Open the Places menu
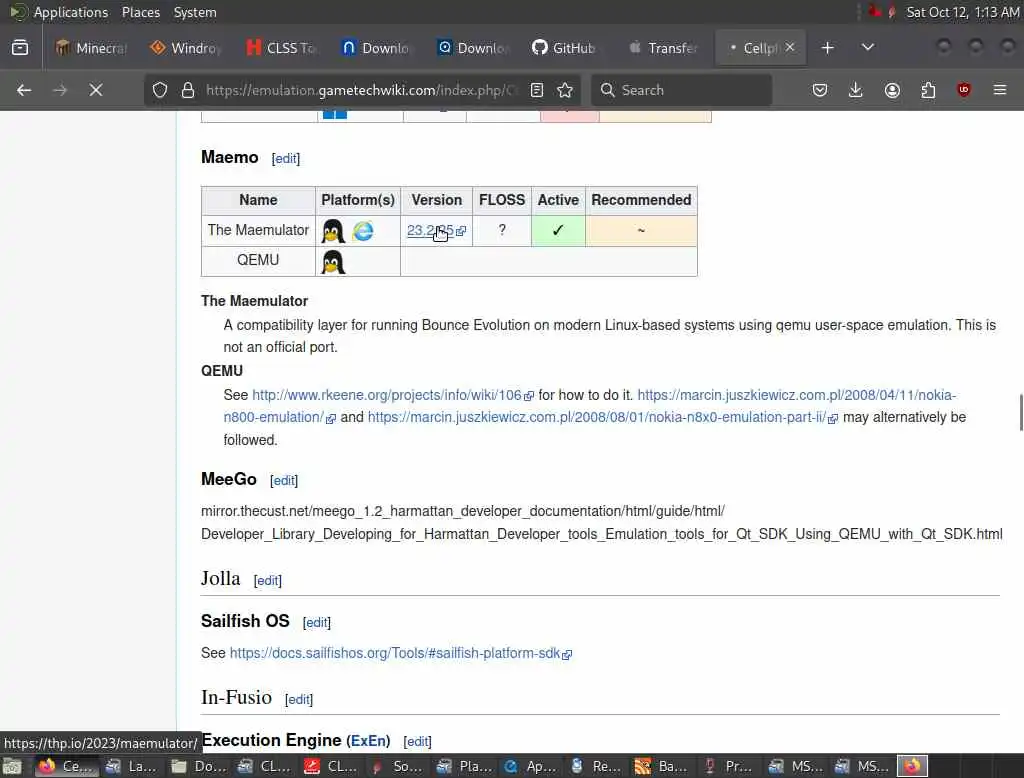The height and width of the screenshot is (778, 1024). tap(140, 12)
